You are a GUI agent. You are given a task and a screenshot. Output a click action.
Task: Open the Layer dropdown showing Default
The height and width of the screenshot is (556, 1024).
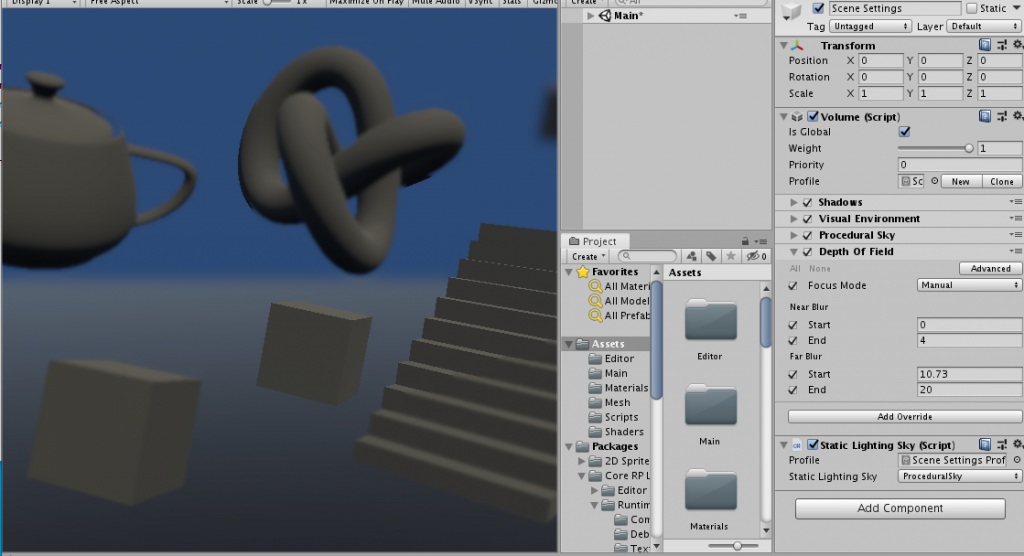pos(984,26)
